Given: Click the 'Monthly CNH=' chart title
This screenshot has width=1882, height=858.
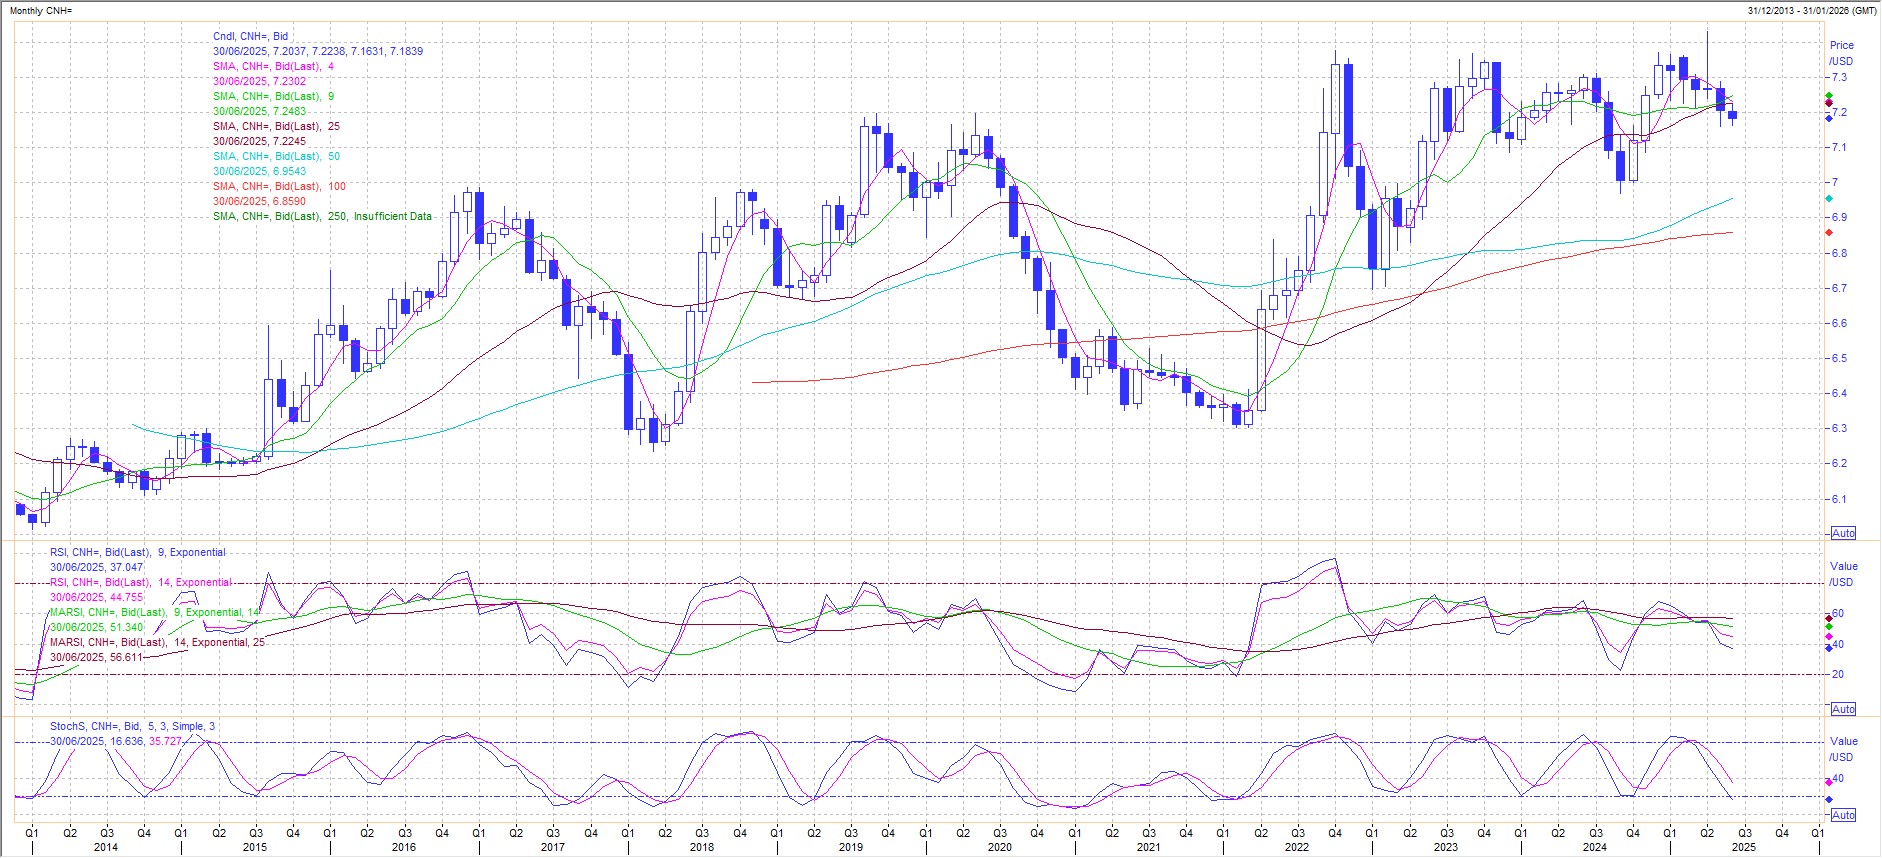Looking at the screenshot, I should (x=41, y=11).
